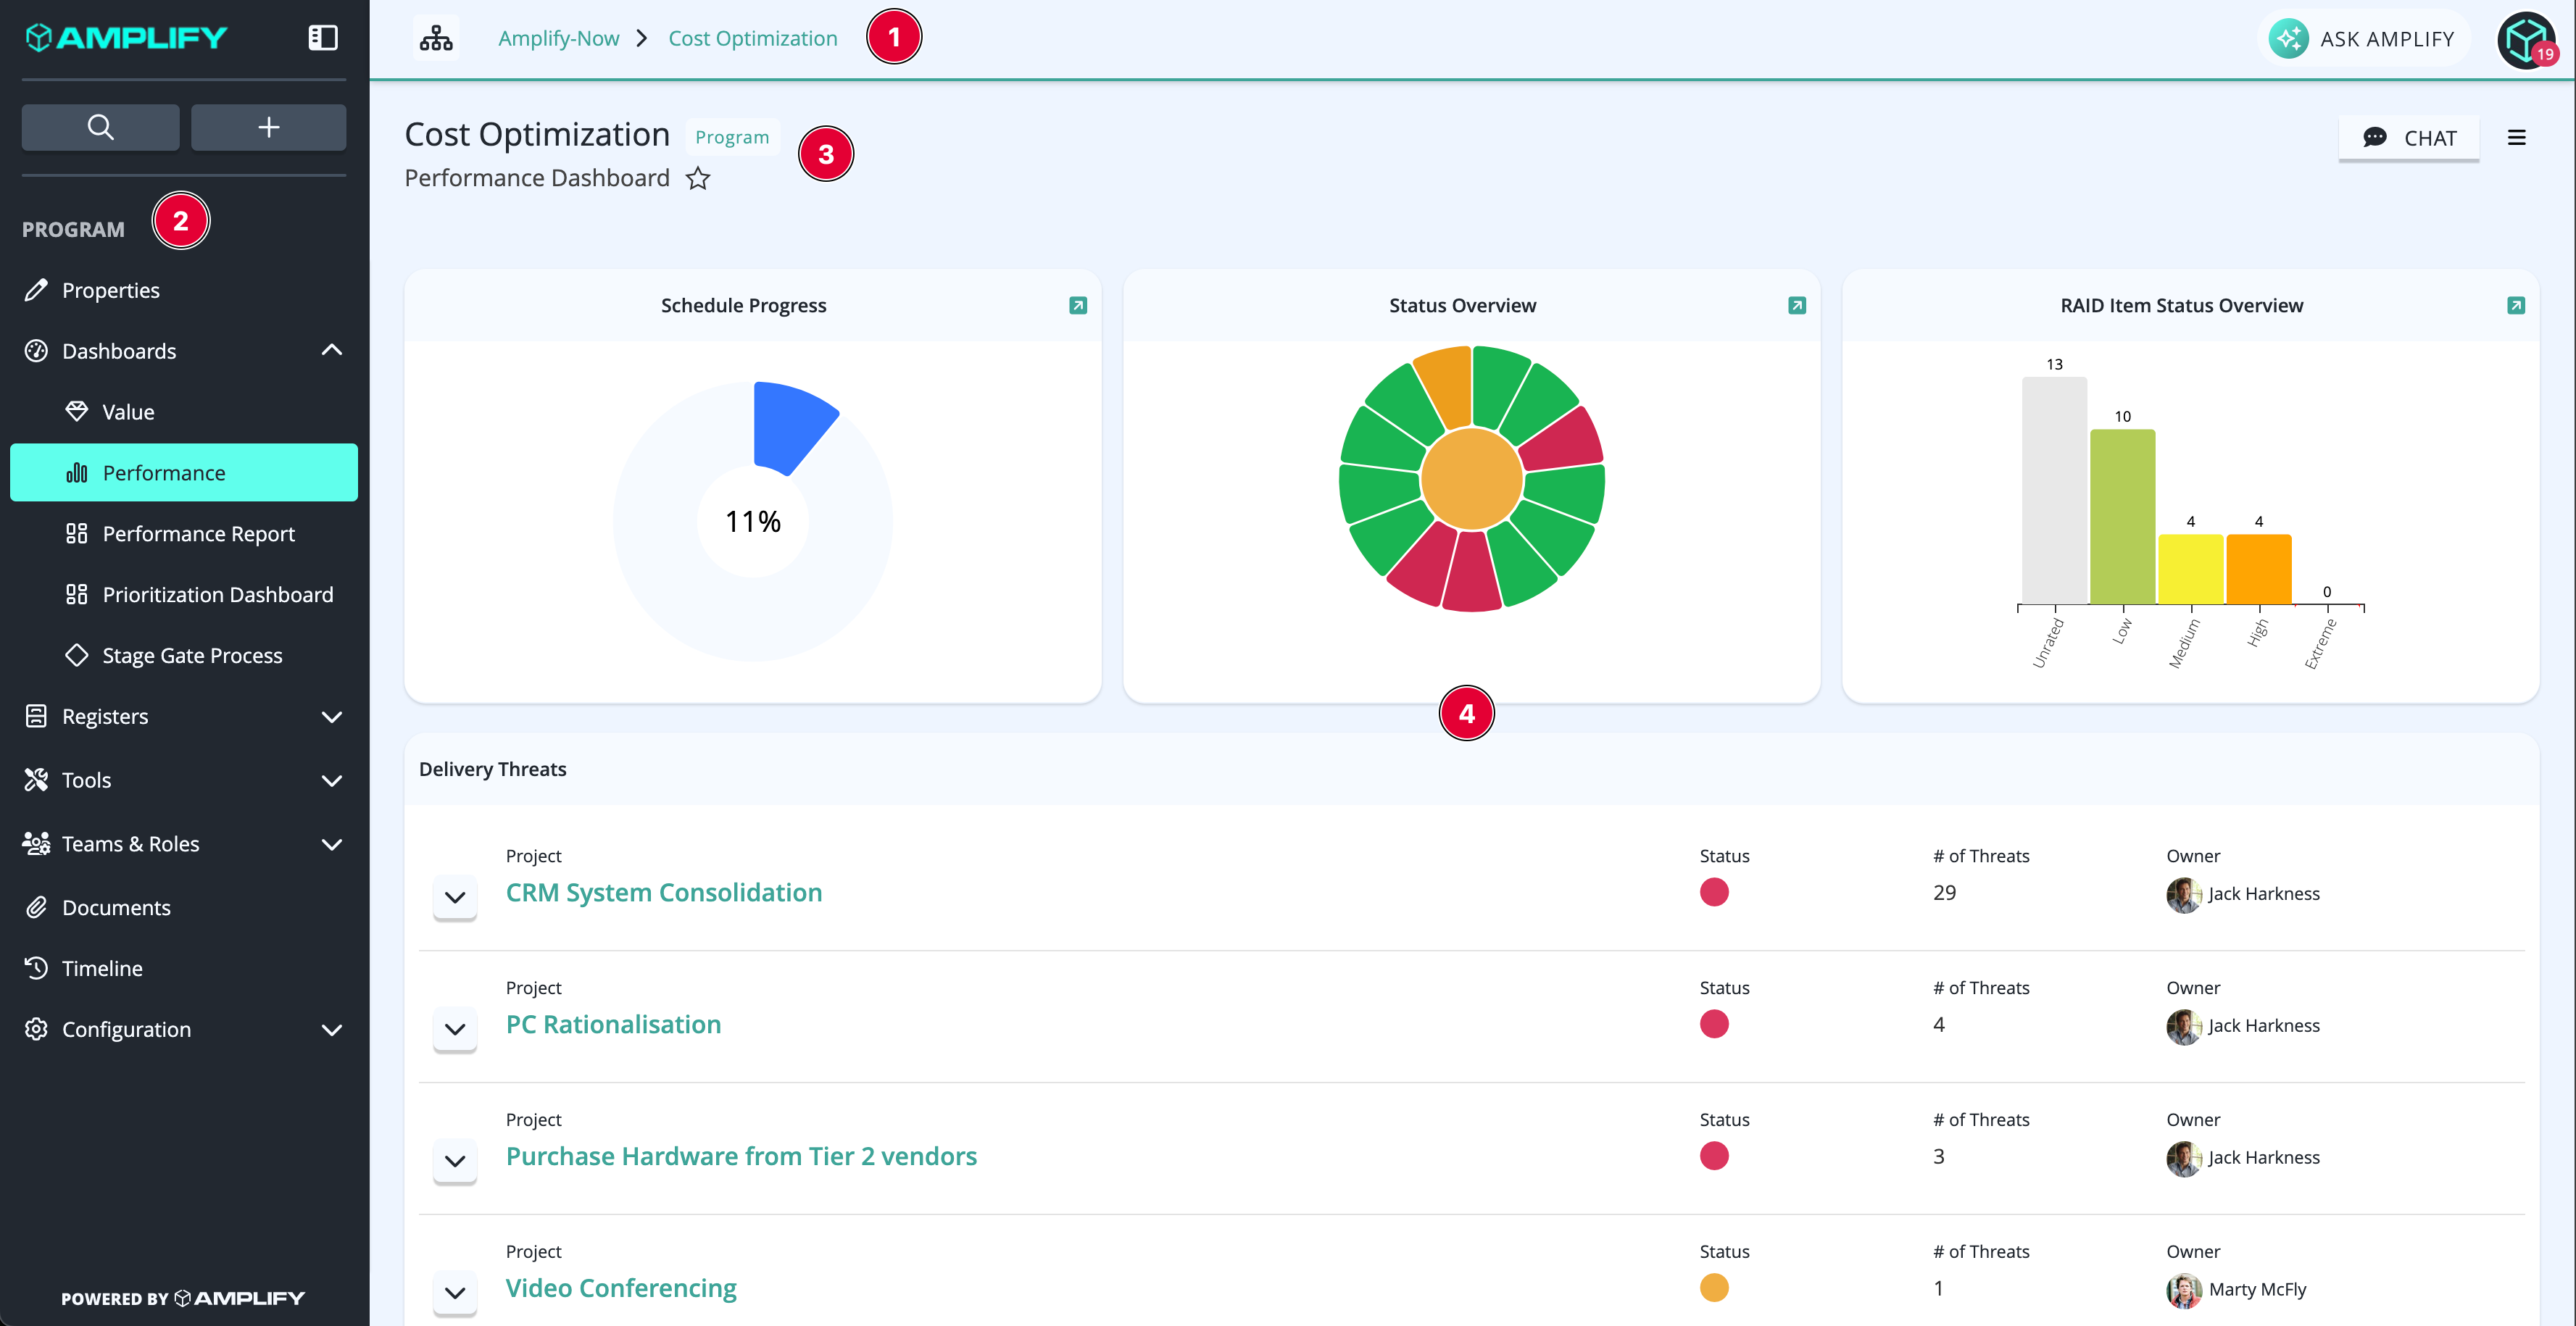Expand the CRM System Consolidation row
2576x1326 pixels.
(455, 897)
